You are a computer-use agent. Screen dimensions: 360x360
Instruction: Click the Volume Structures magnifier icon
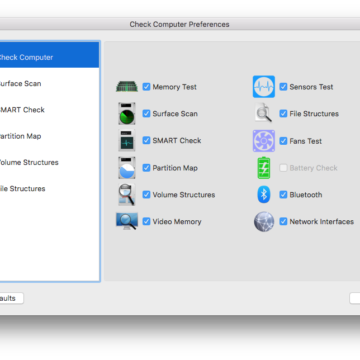[x=127, y=195]
